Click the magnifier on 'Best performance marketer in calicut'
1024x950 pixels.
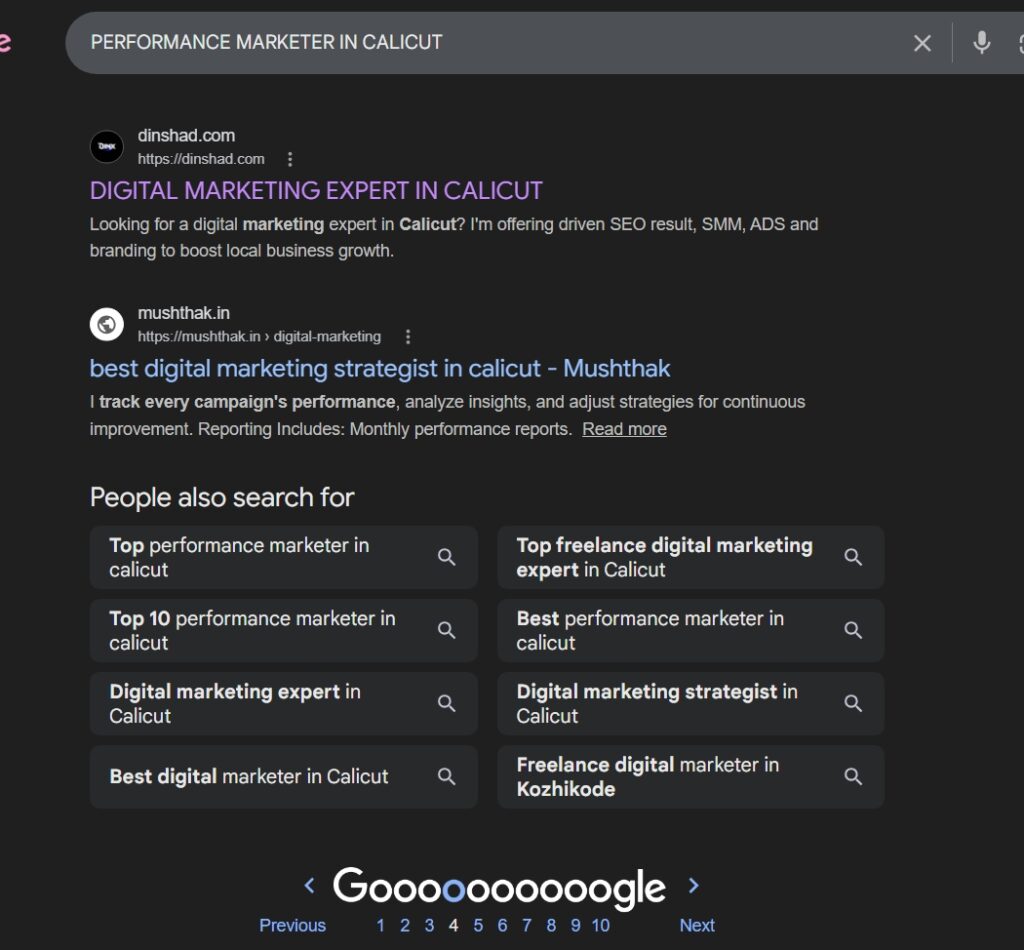pyautogui.click(x=853, y=630)
